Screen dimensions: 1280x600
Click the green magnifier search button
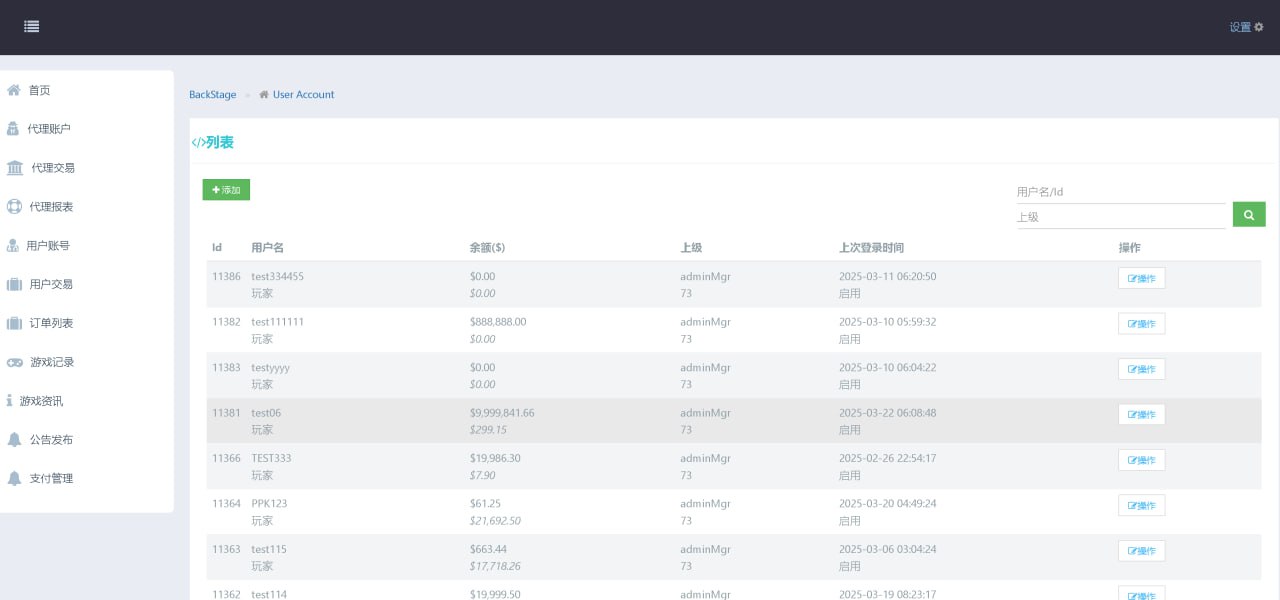coord(1248,214)
